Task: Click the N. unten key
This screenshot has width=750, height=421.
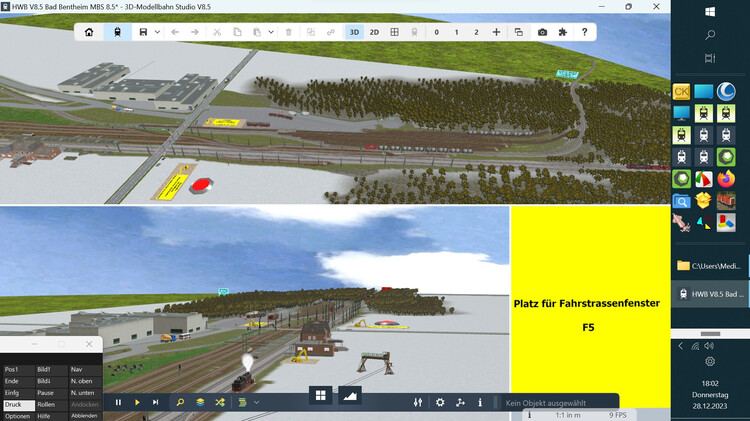Action: pos(85,393)
